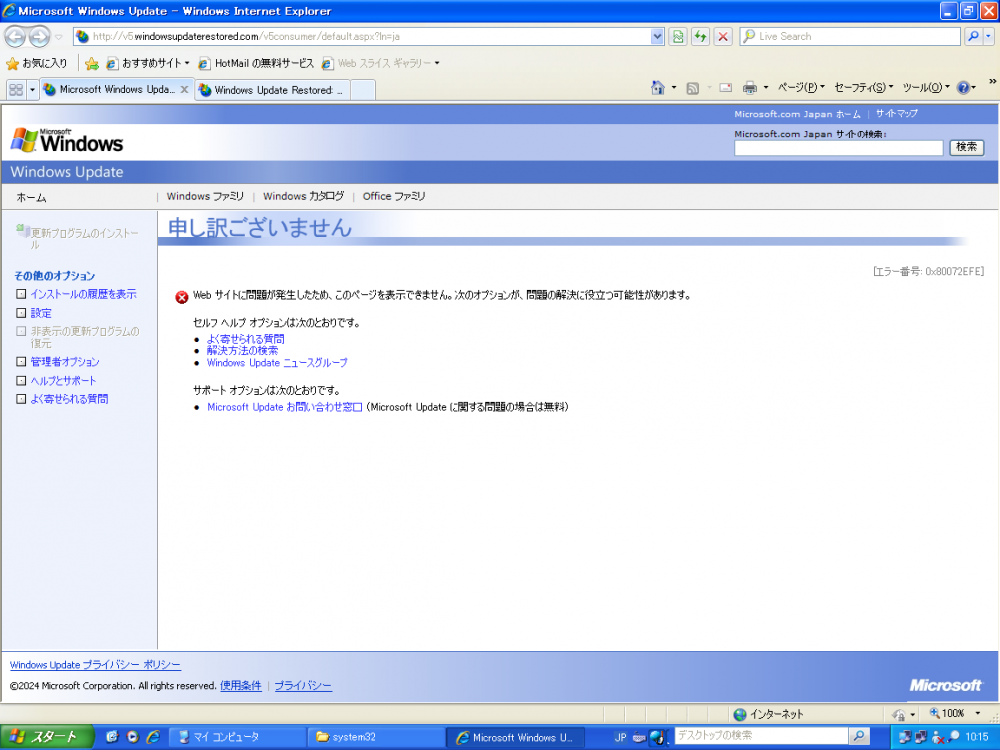The width and height of the screenshot is (1000, 750).
Task: Open the よく寄せられる質問 link
Action: tap(244, 338)
